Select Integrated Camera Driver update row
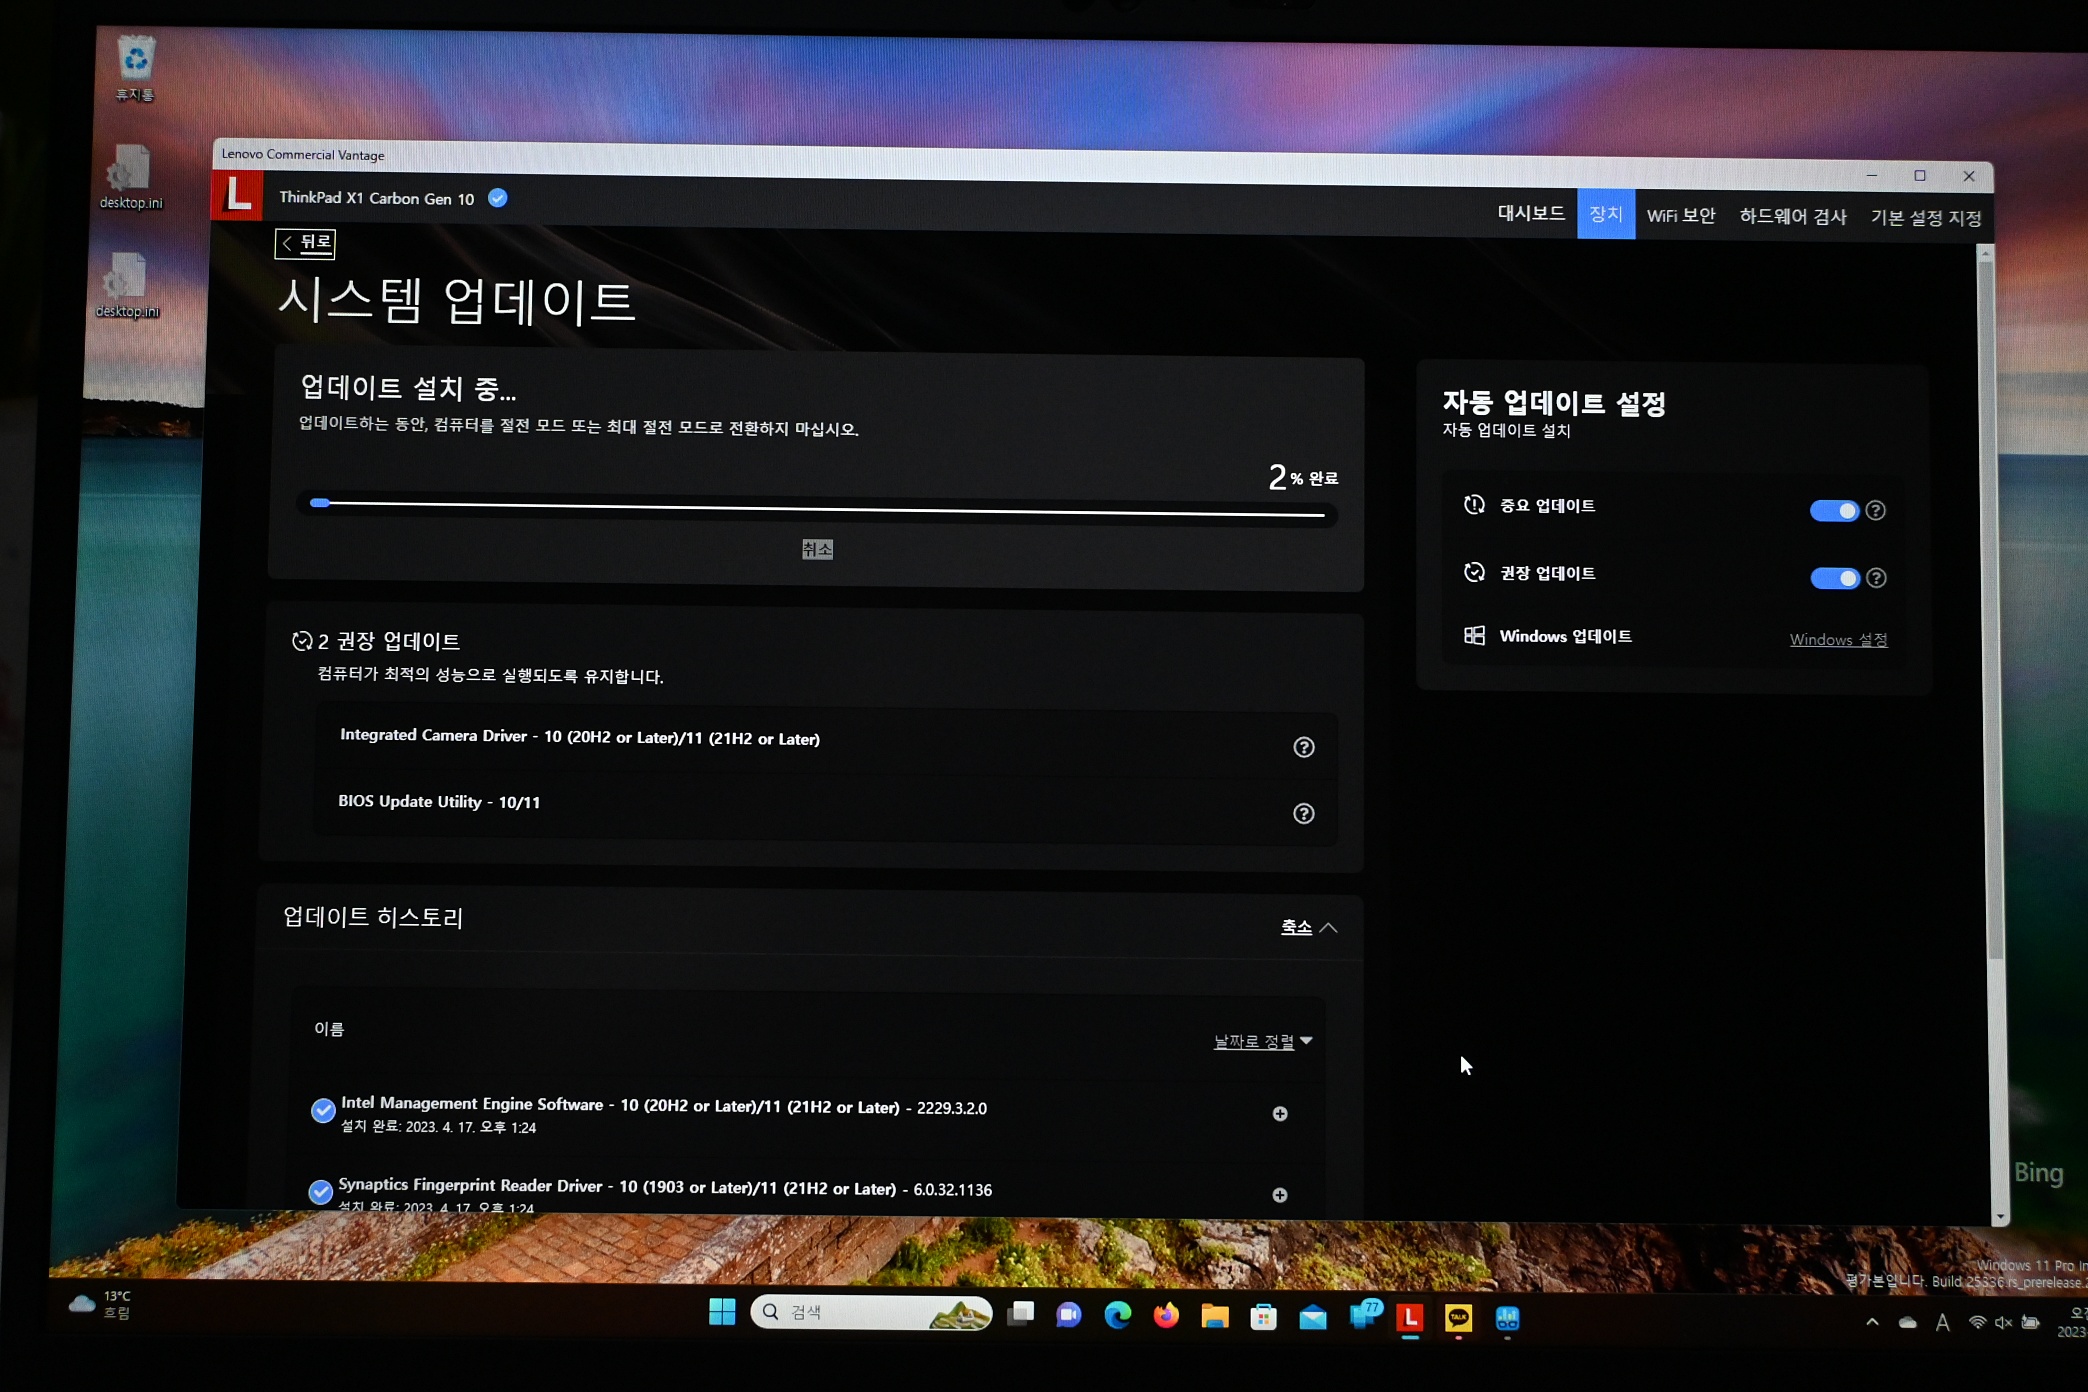Viewport: 2088px width, 1392px height. point(825,742)
